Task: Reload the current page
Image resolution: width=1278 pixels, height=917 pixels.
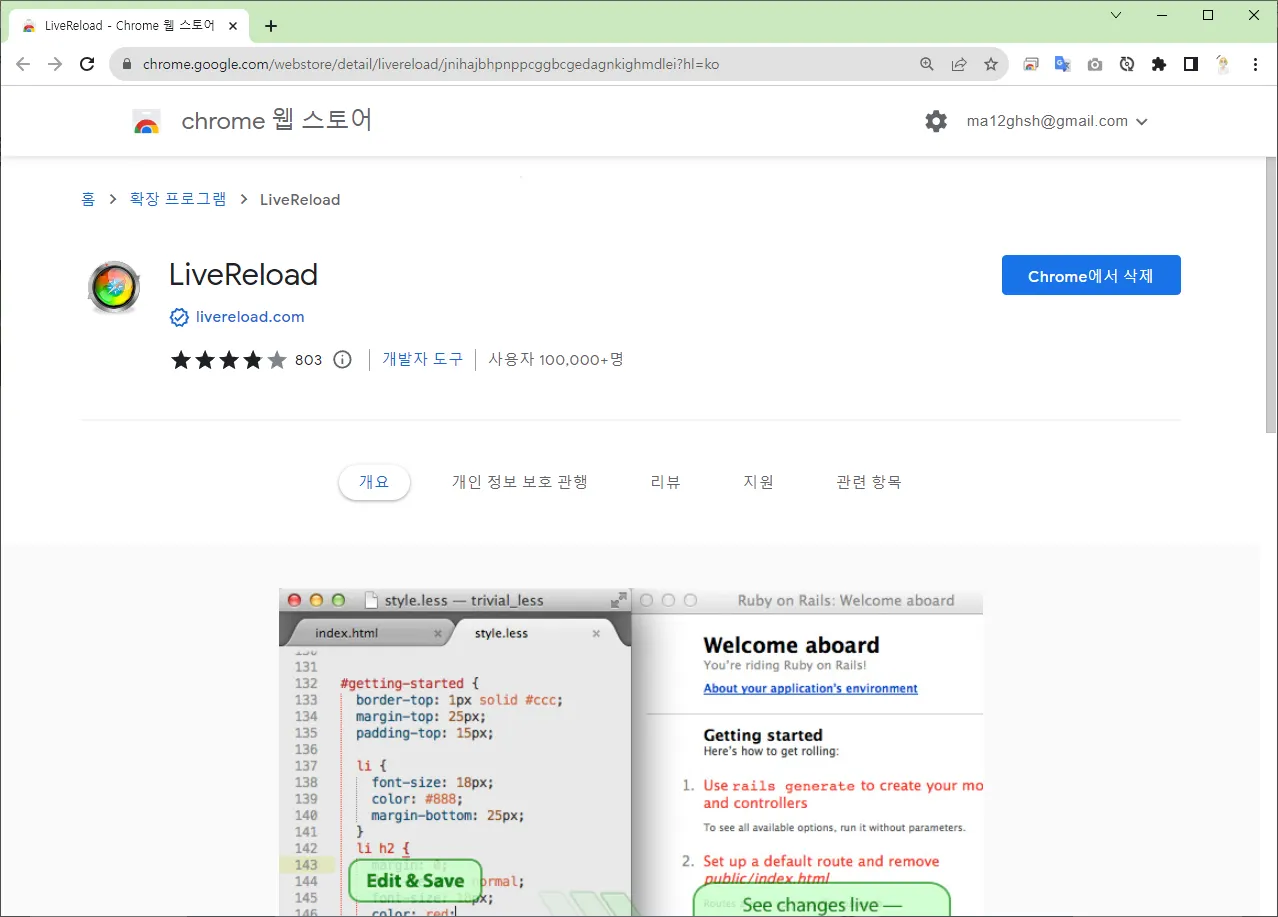Action: point(87,64)
